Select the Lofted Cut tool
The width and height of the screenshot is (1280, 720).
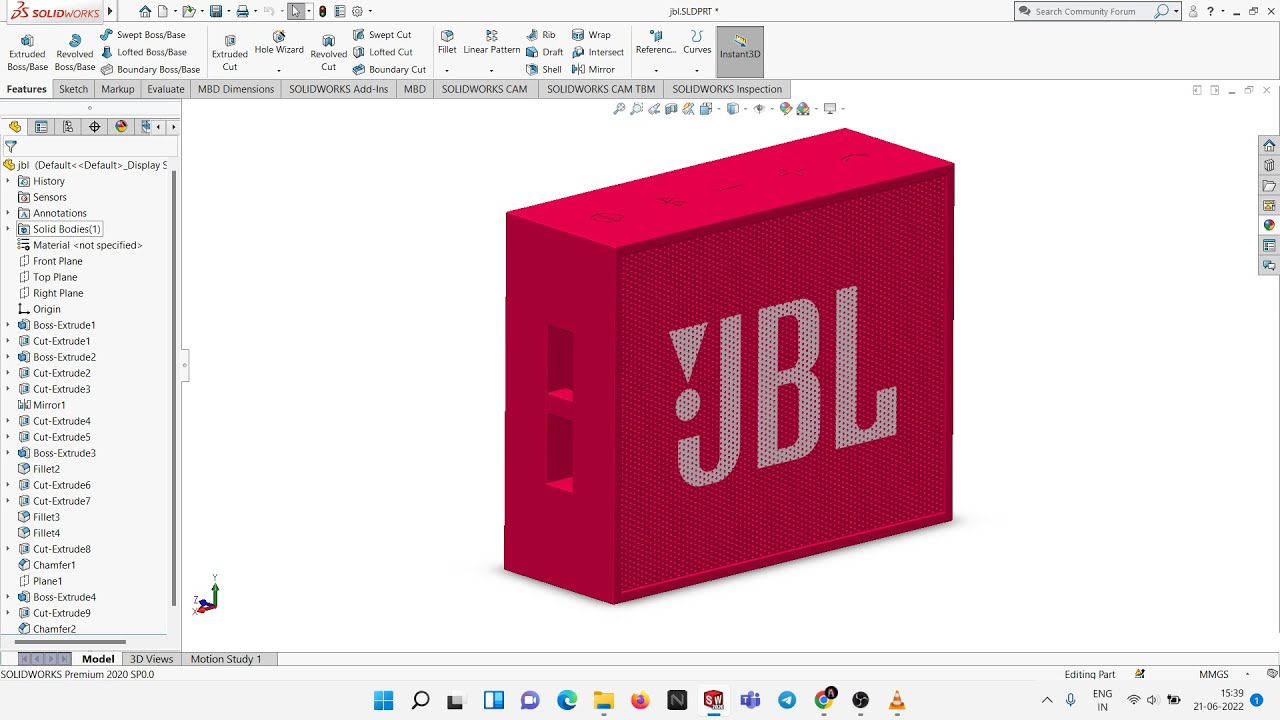[x=383, y=52]
